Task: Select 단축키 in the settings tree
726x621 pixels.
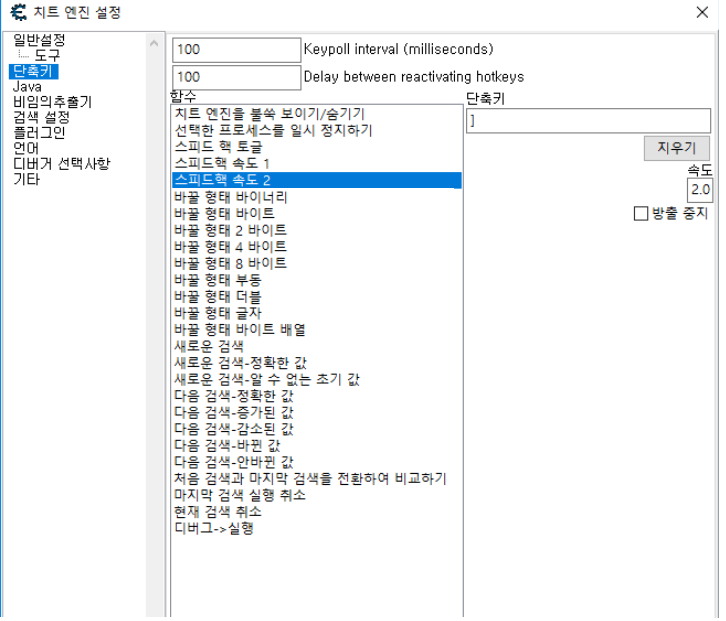Action: [x=33, y=72]
